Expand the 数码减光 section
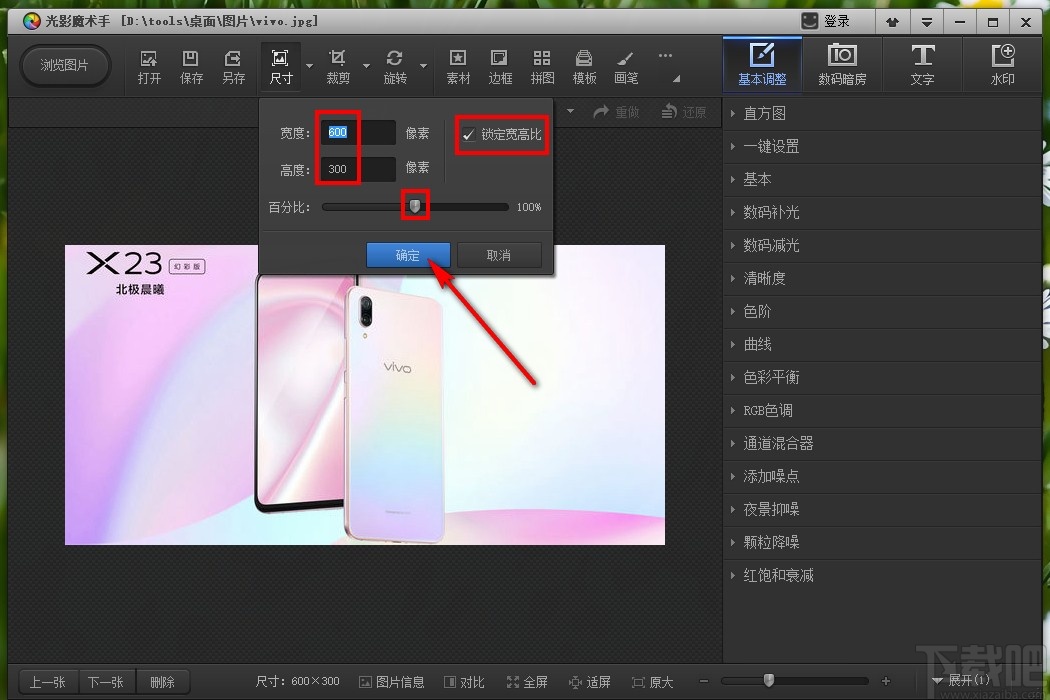 (882, 245)
